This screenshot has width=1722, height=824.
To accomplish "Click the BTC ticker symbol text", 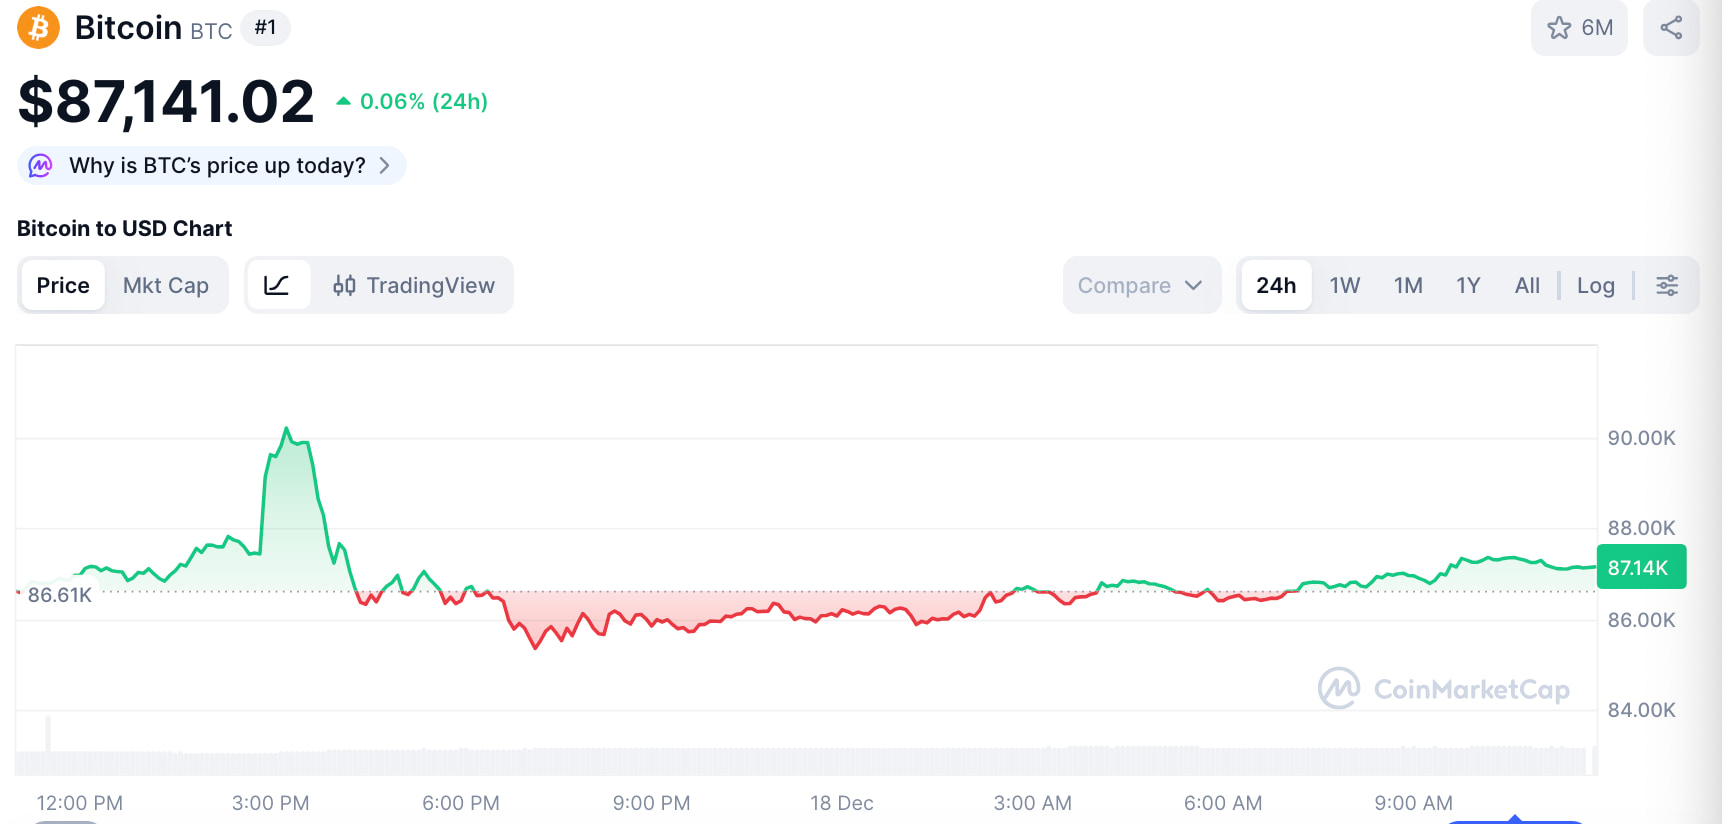I will pyautogui.click(x=211, y=31).
